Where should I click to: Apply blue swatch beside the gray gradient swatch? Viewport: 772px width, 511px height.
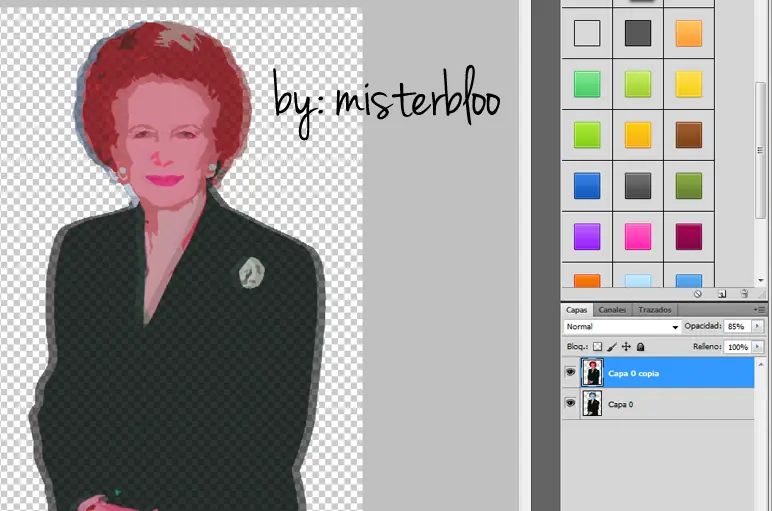point(587,186)
